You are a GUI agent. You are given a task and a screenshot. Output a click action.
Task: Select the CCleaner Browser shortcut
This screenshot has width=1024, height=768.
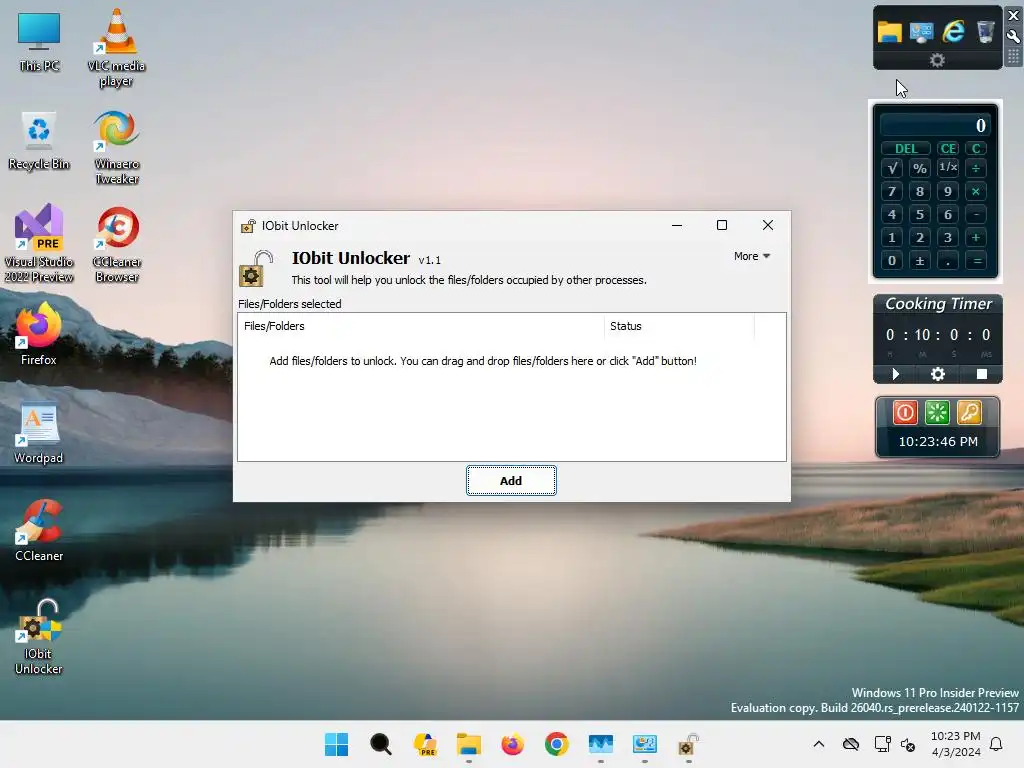coord(116,245)
